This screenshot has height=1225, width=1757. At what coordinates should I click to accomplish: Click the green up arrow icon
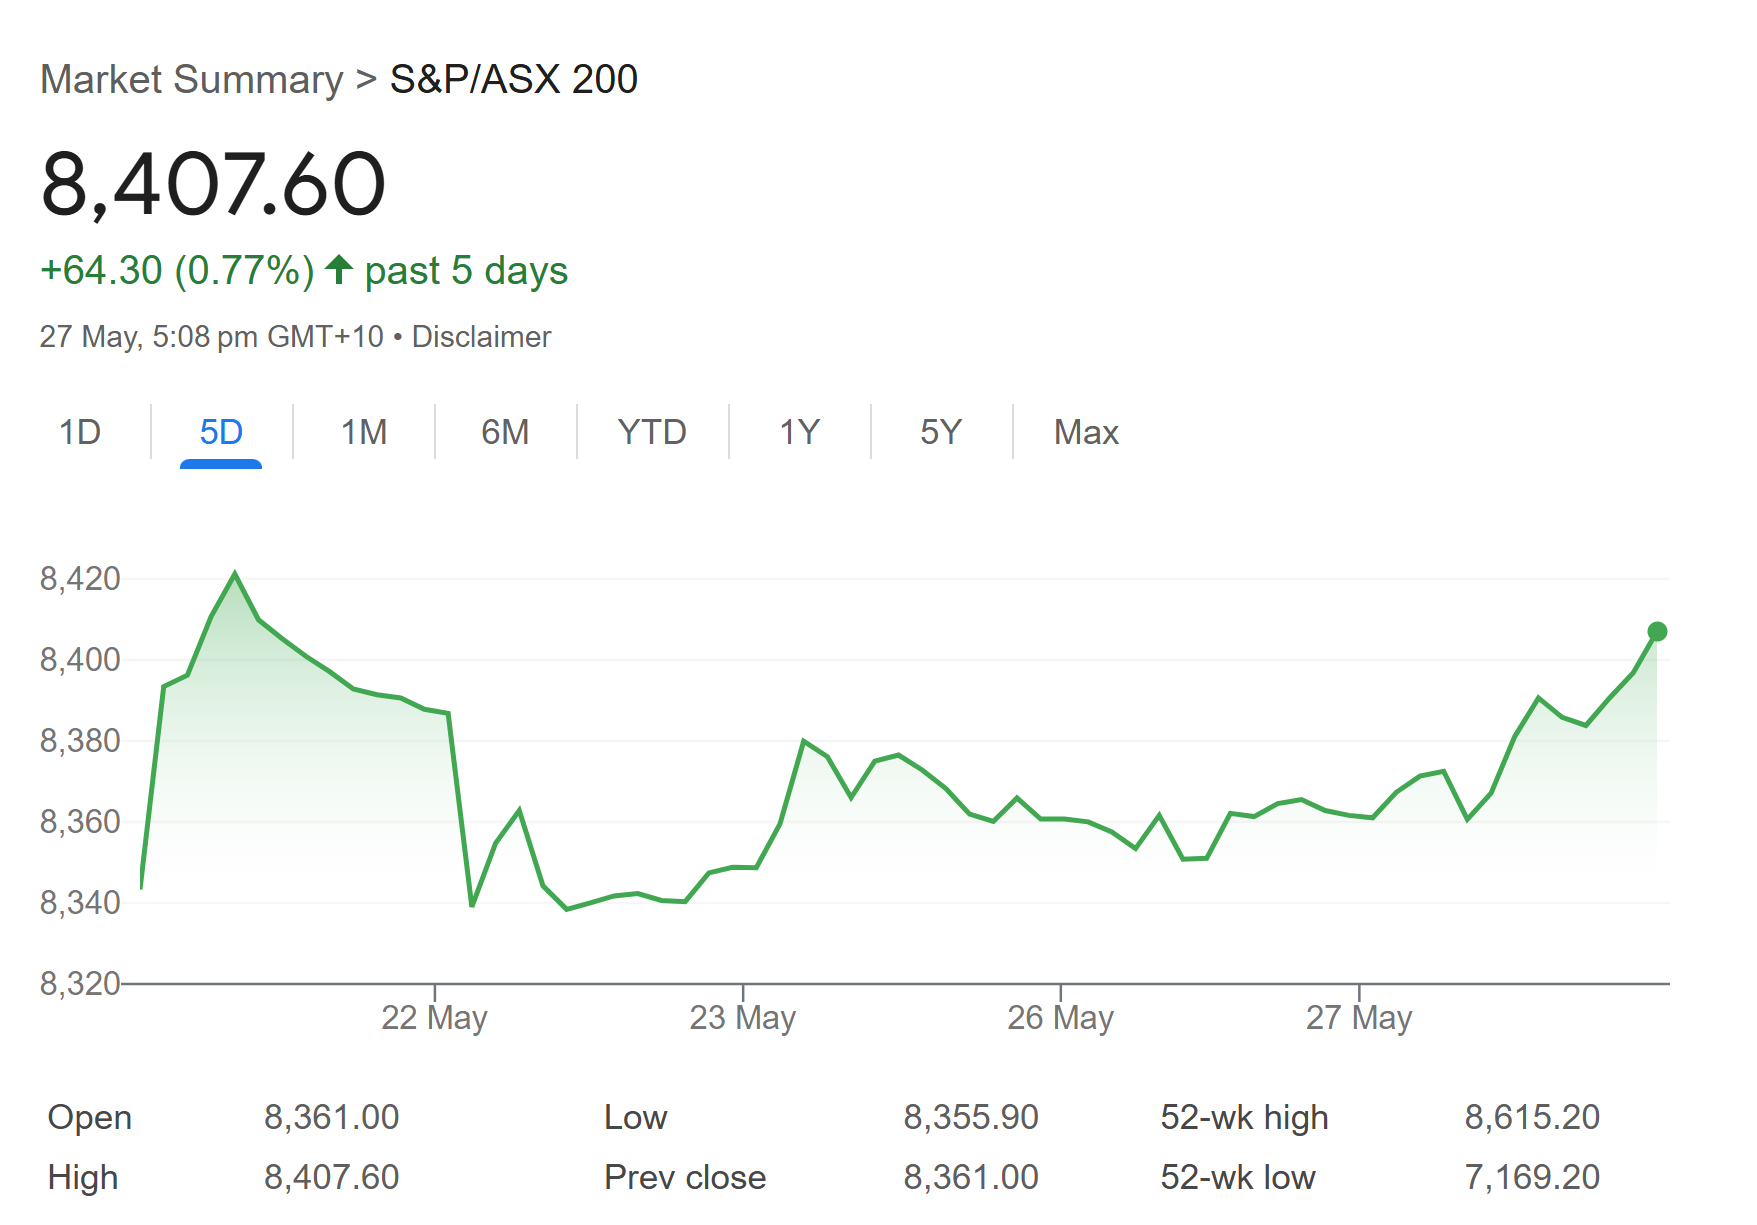pos(339,269)
